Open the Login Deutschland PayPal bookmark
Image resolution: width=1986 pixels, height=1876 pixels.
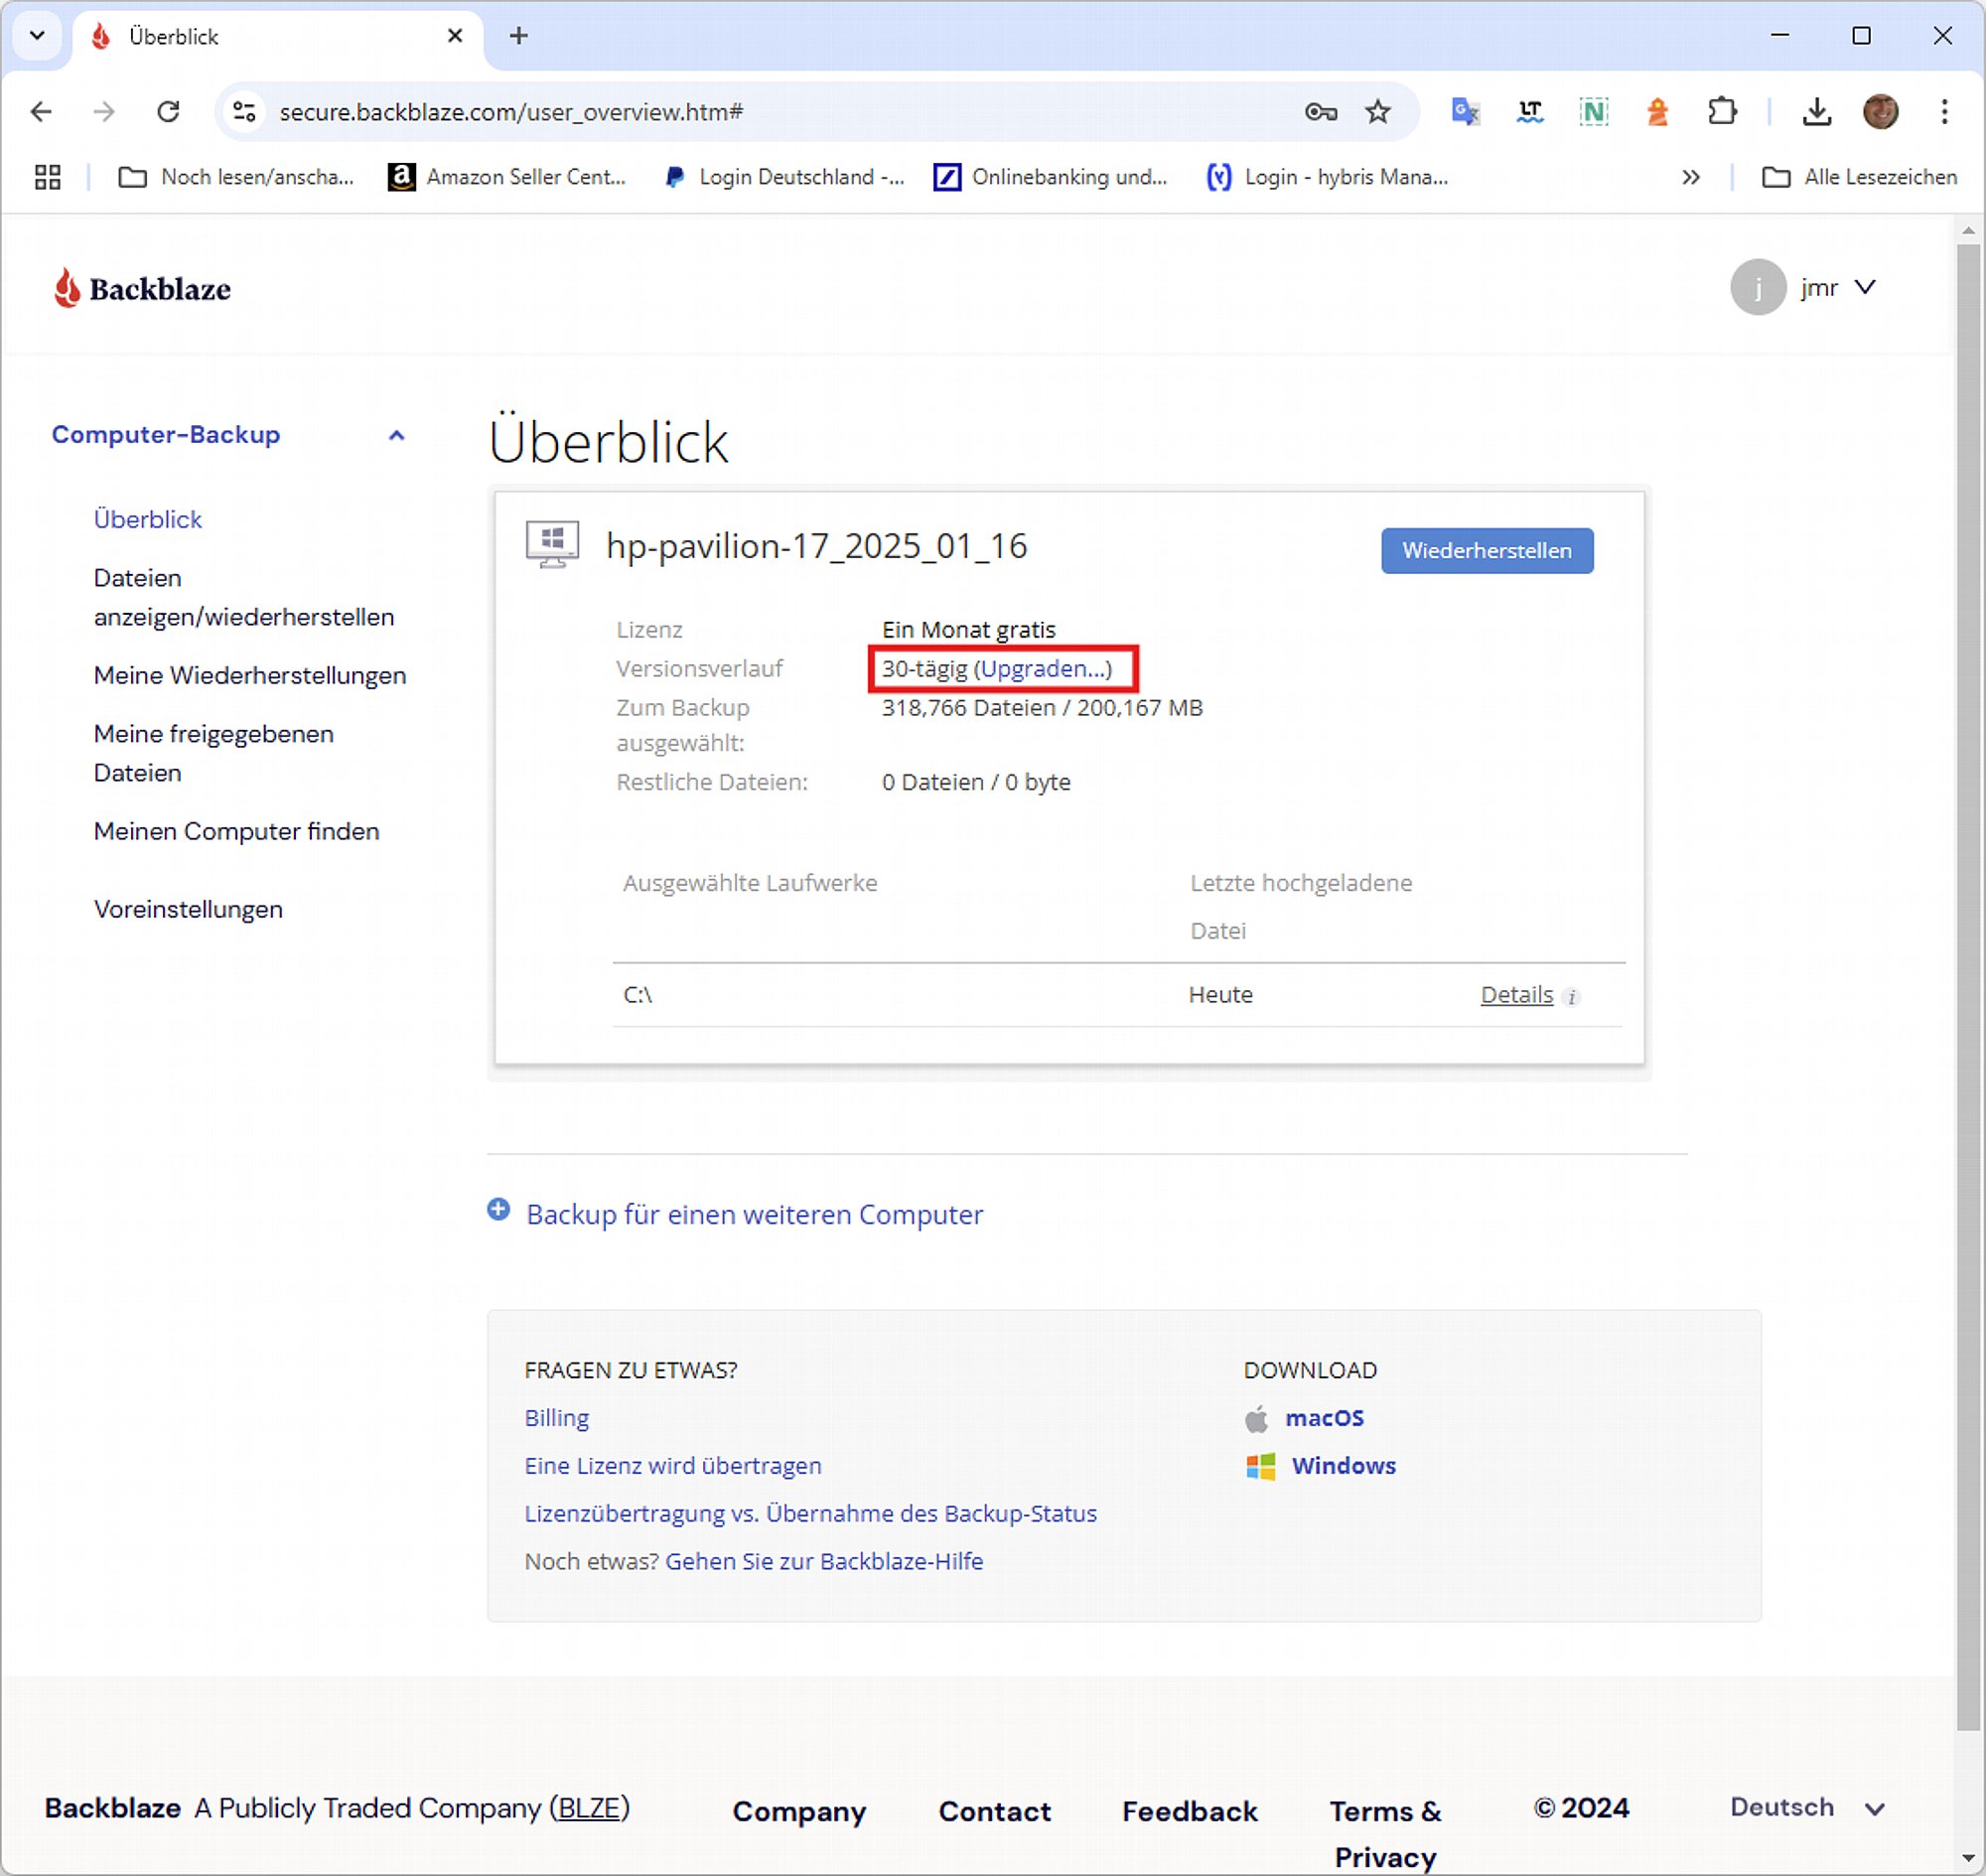pos(785,177)
